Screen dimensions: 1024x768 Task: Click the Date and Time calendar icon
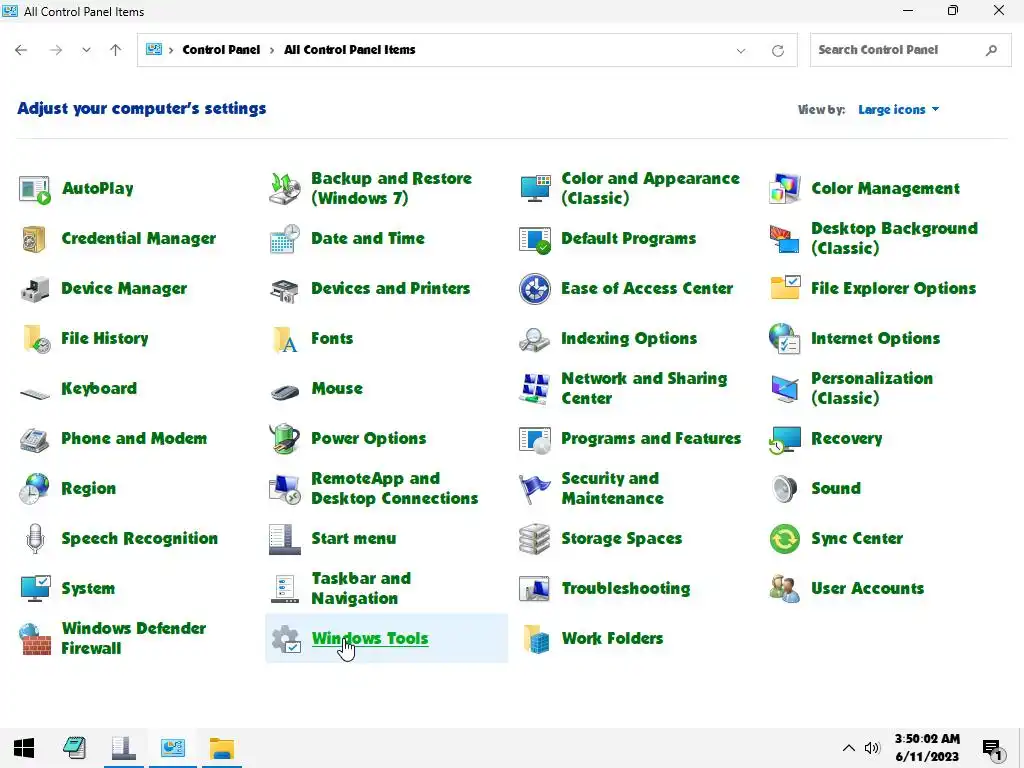pos(285,239)
